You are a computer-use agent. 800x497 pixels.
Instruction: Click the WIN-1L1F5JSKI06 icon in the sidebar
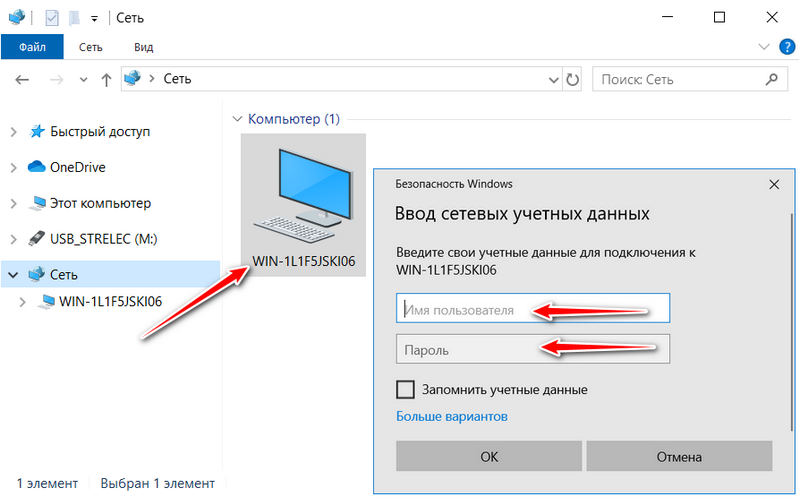point(46,302)
